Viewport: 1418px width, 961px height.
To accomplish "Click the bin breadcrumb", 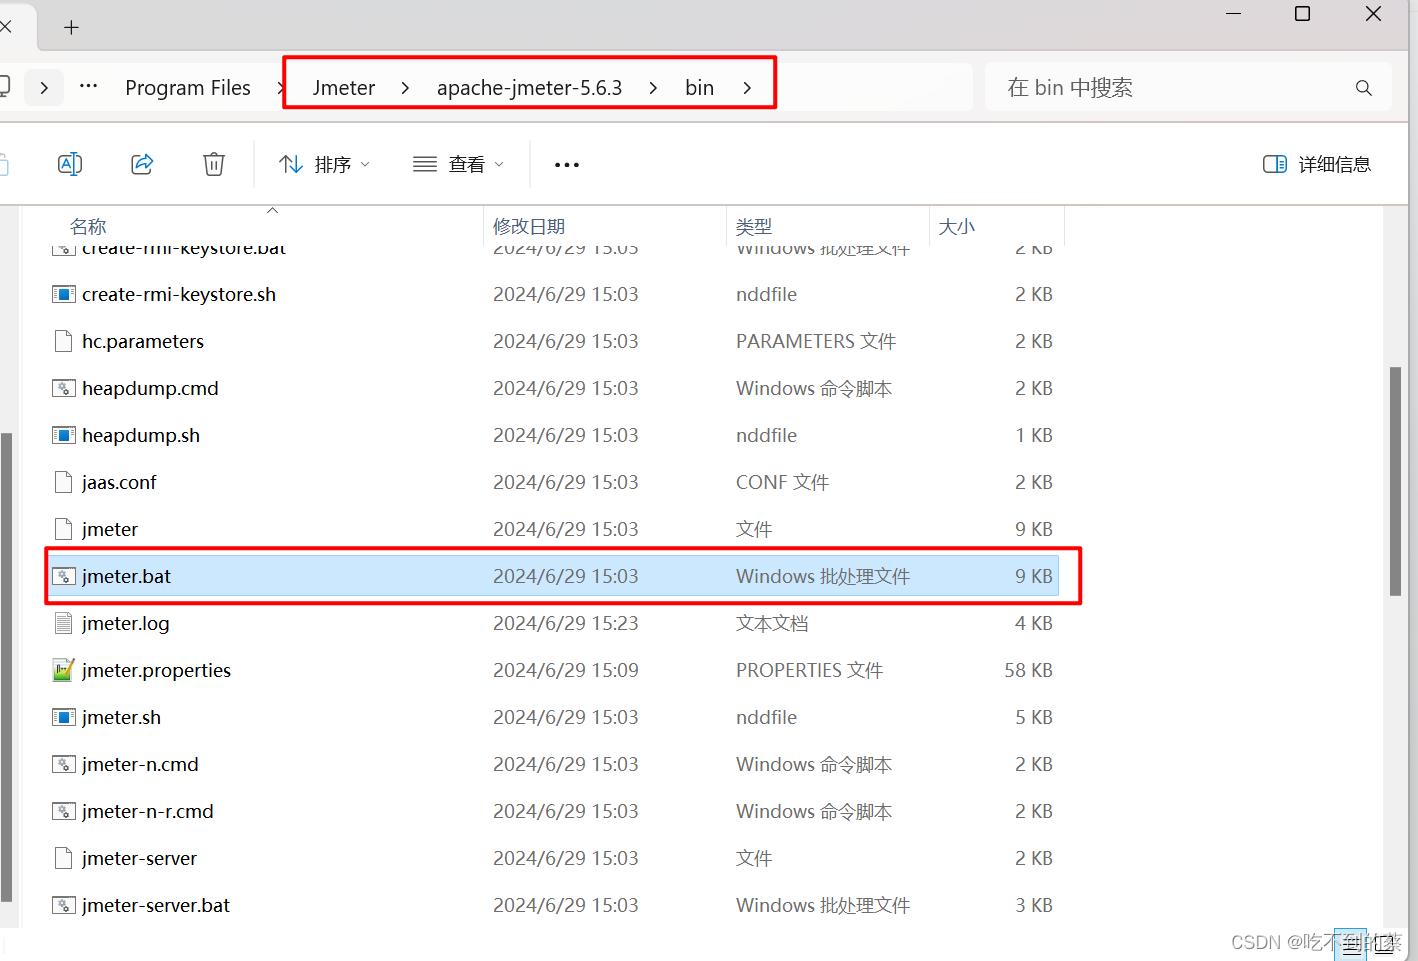I will click(x=699, y=88).
